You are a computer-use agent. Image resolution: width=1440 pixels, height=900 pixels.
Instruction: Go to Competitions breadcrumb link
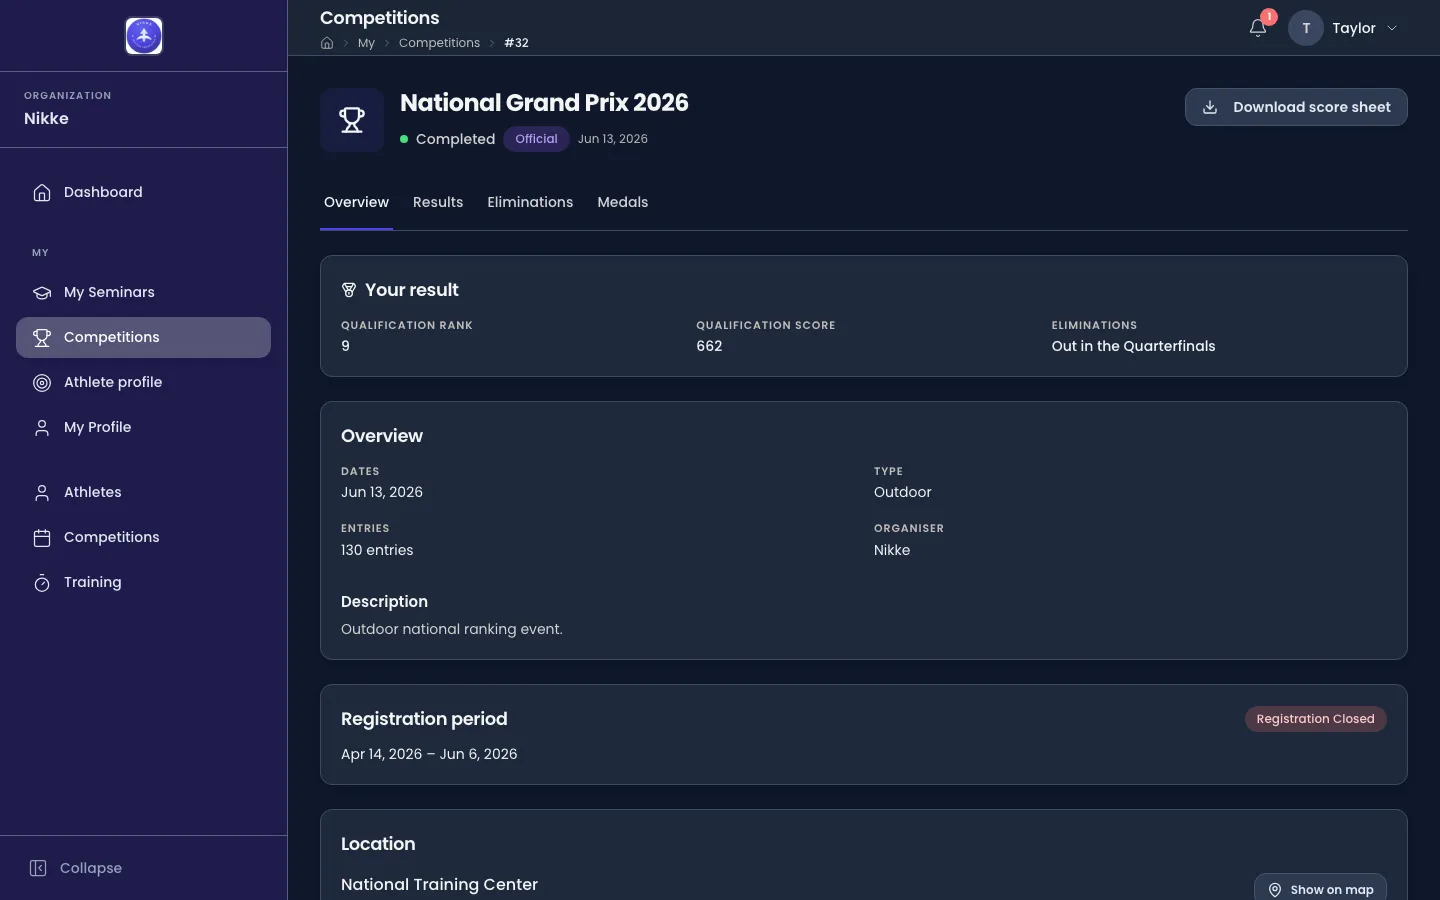coord(439,43)
